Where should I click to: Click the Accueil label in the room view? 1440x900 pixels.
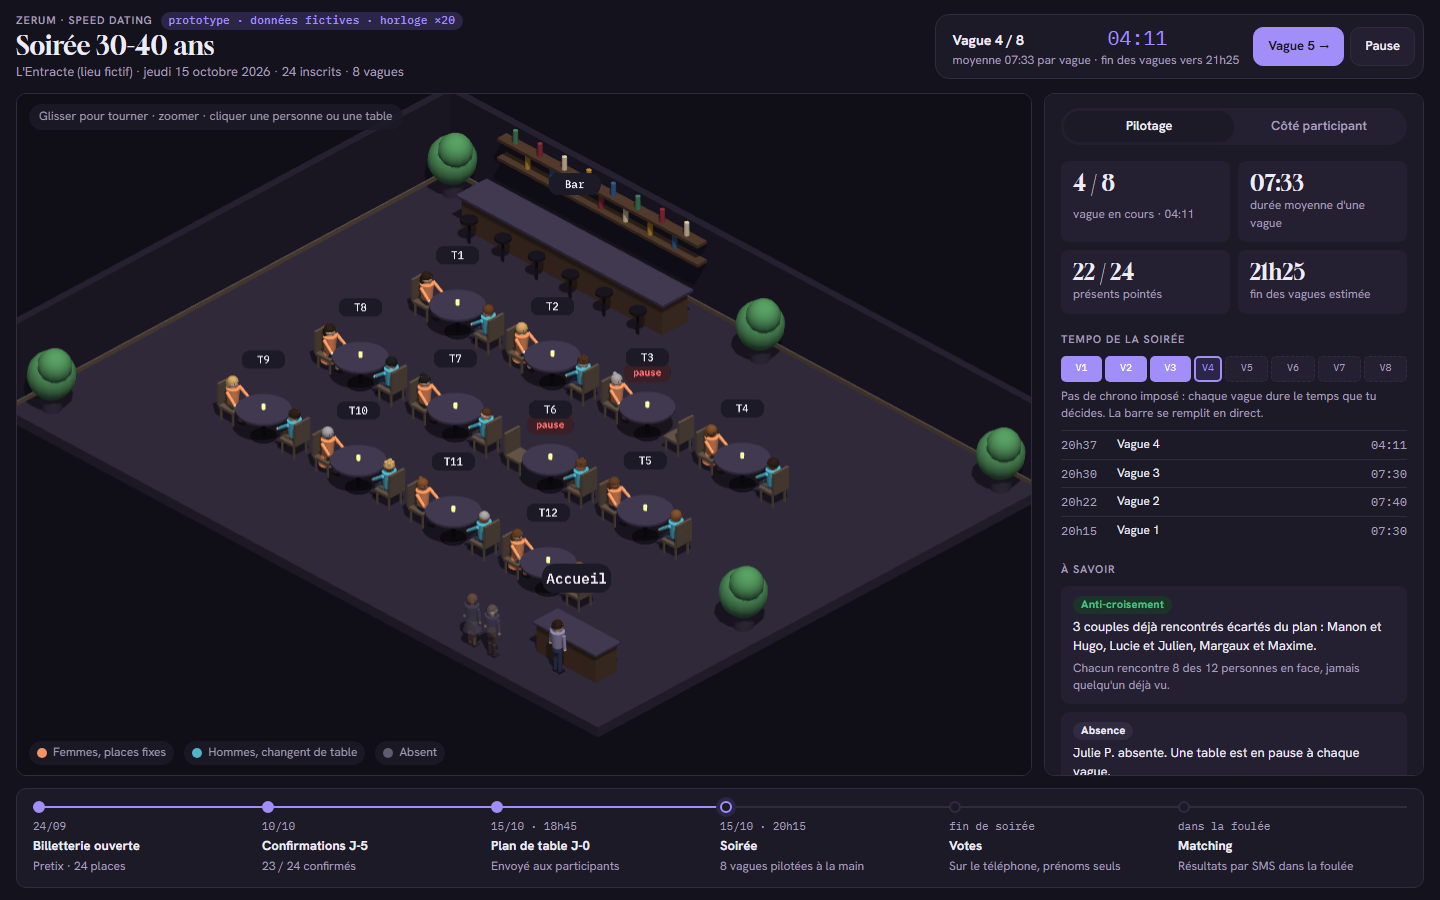click(576, 579)
